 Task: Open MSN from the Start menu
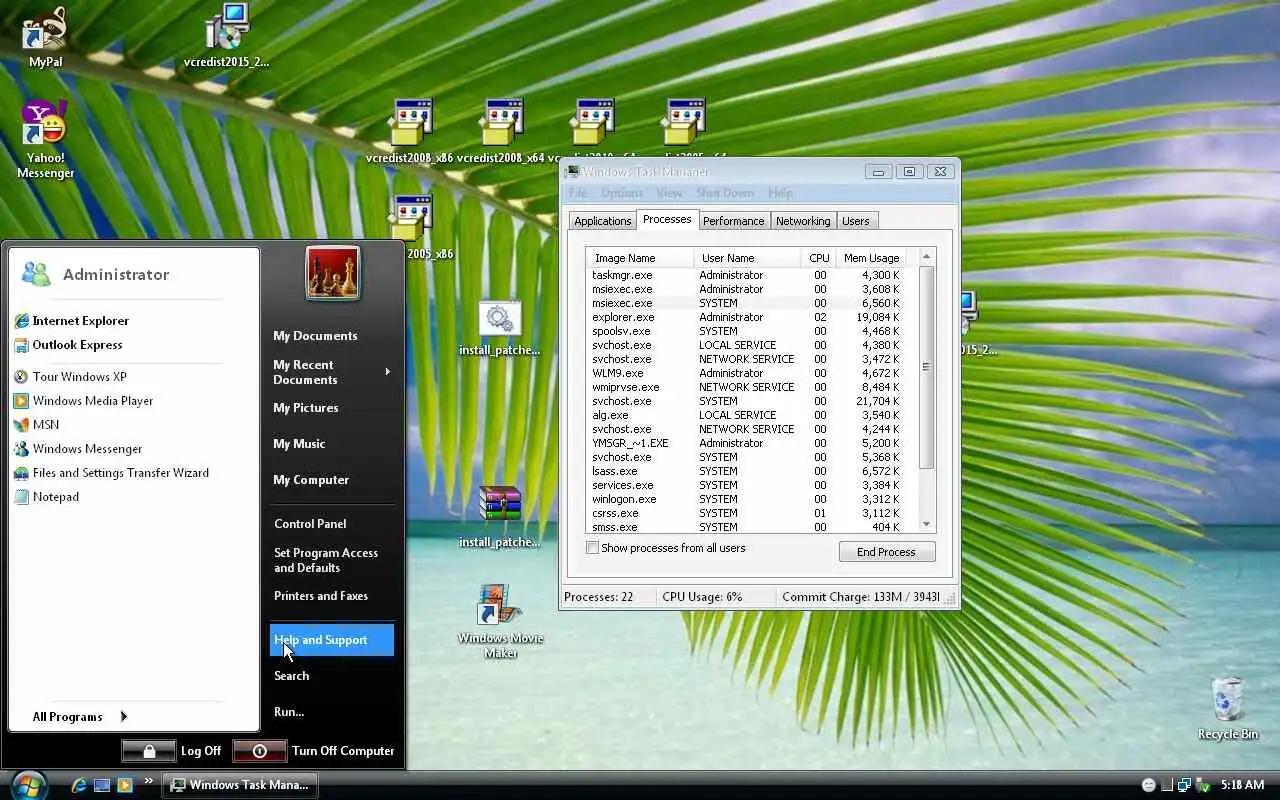click(x=36, y=425)
